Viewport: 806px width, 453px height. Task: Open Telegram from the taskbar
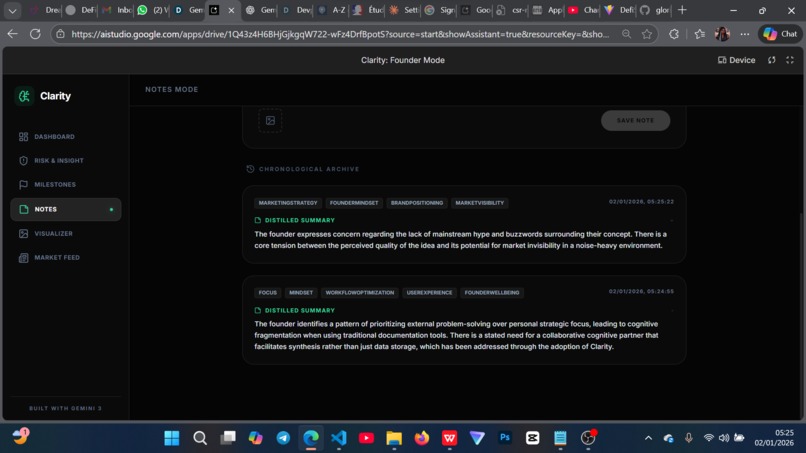click(x=283, y=438)
